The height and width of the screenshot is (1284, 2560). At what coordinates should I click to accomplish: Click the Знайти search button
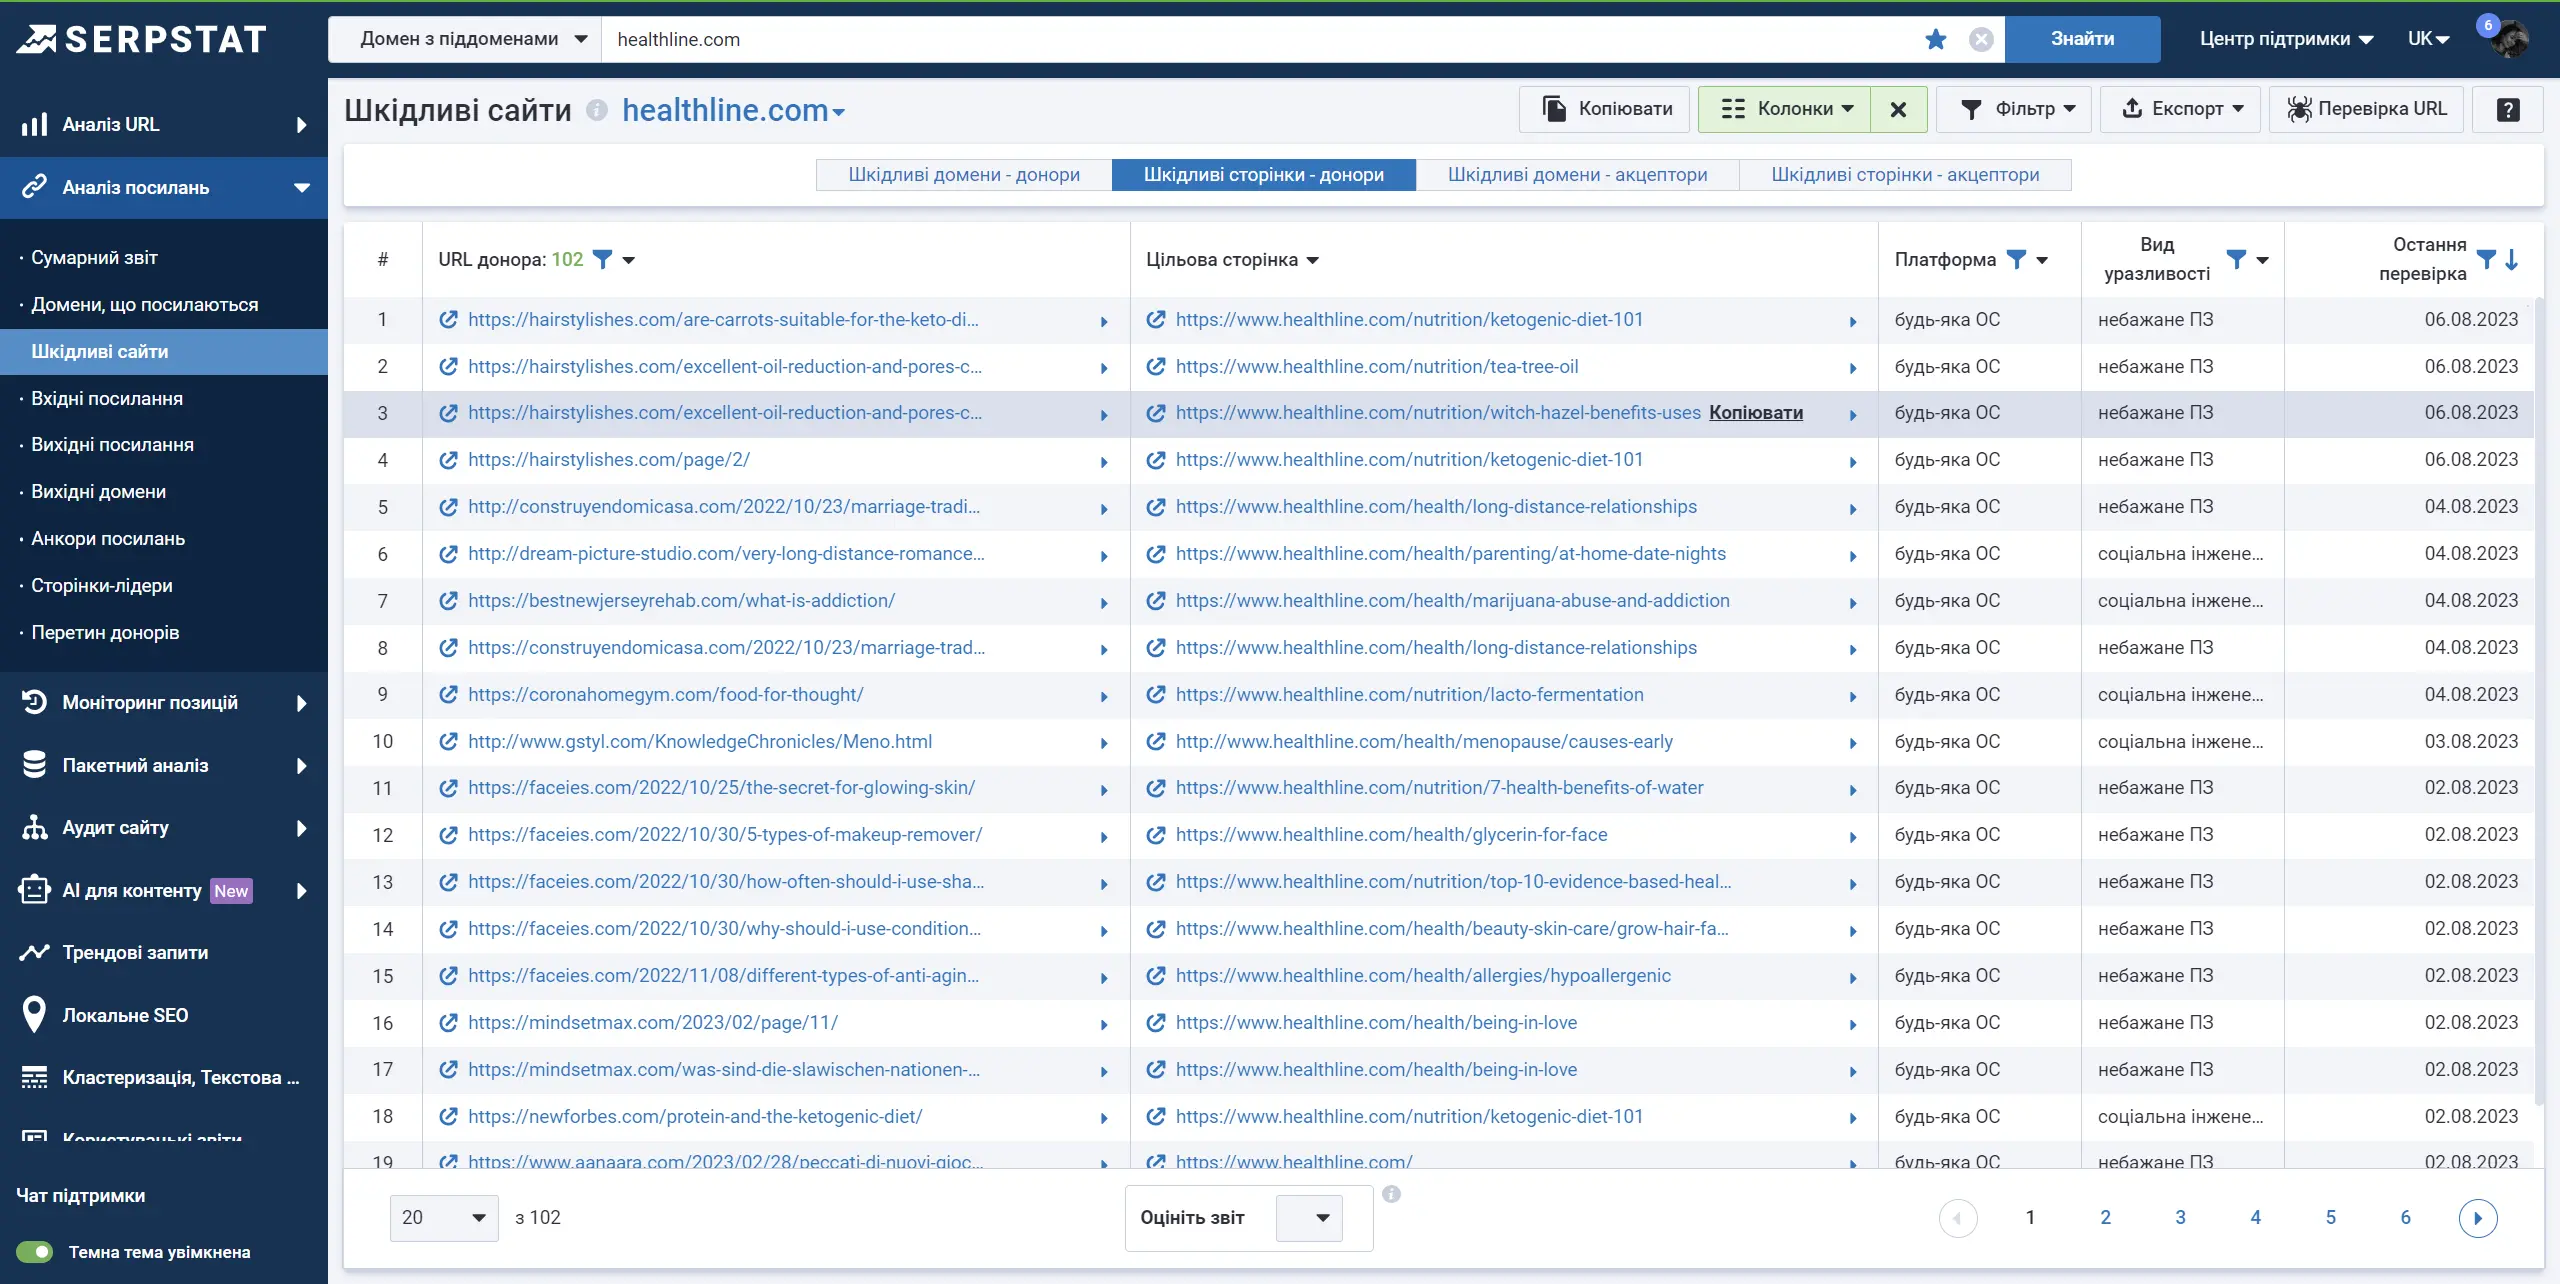pos(2083,39)
